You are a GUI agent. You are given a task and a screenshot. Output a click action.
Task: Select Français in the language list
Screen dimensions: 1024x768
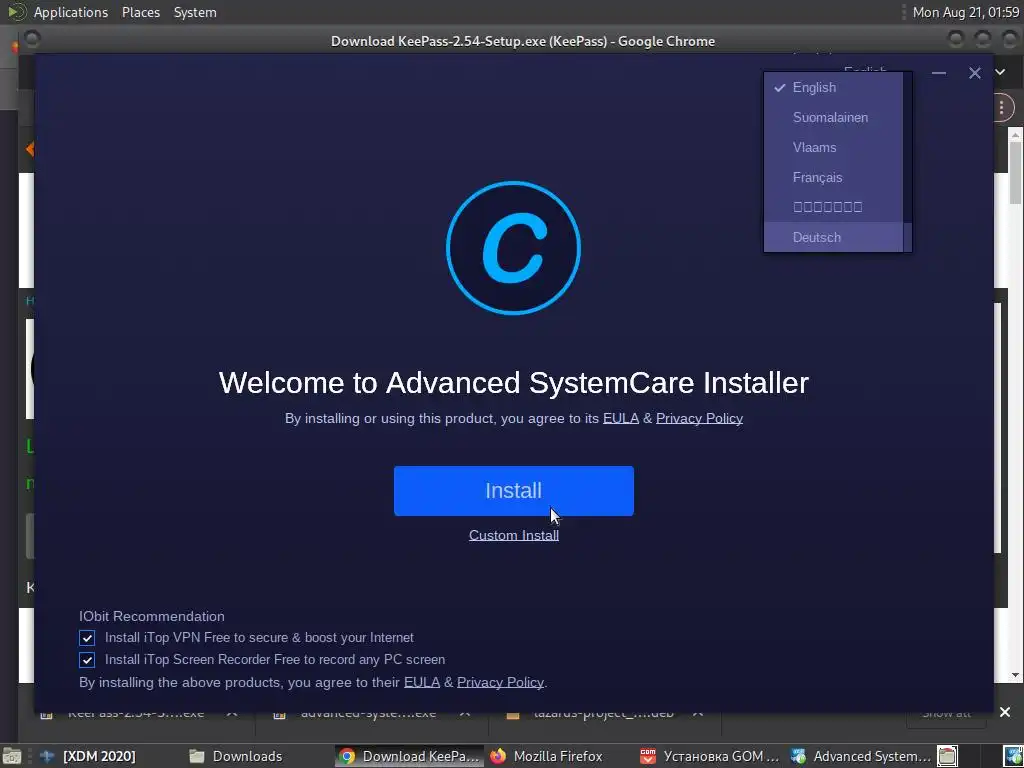833,178
